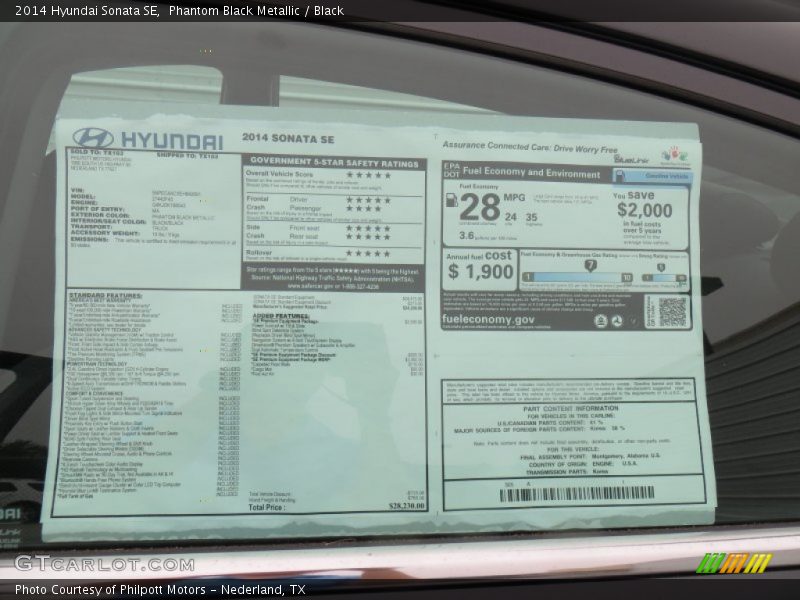Click the Frontal Crash Passenger star rating

click(x=364, y=208)
